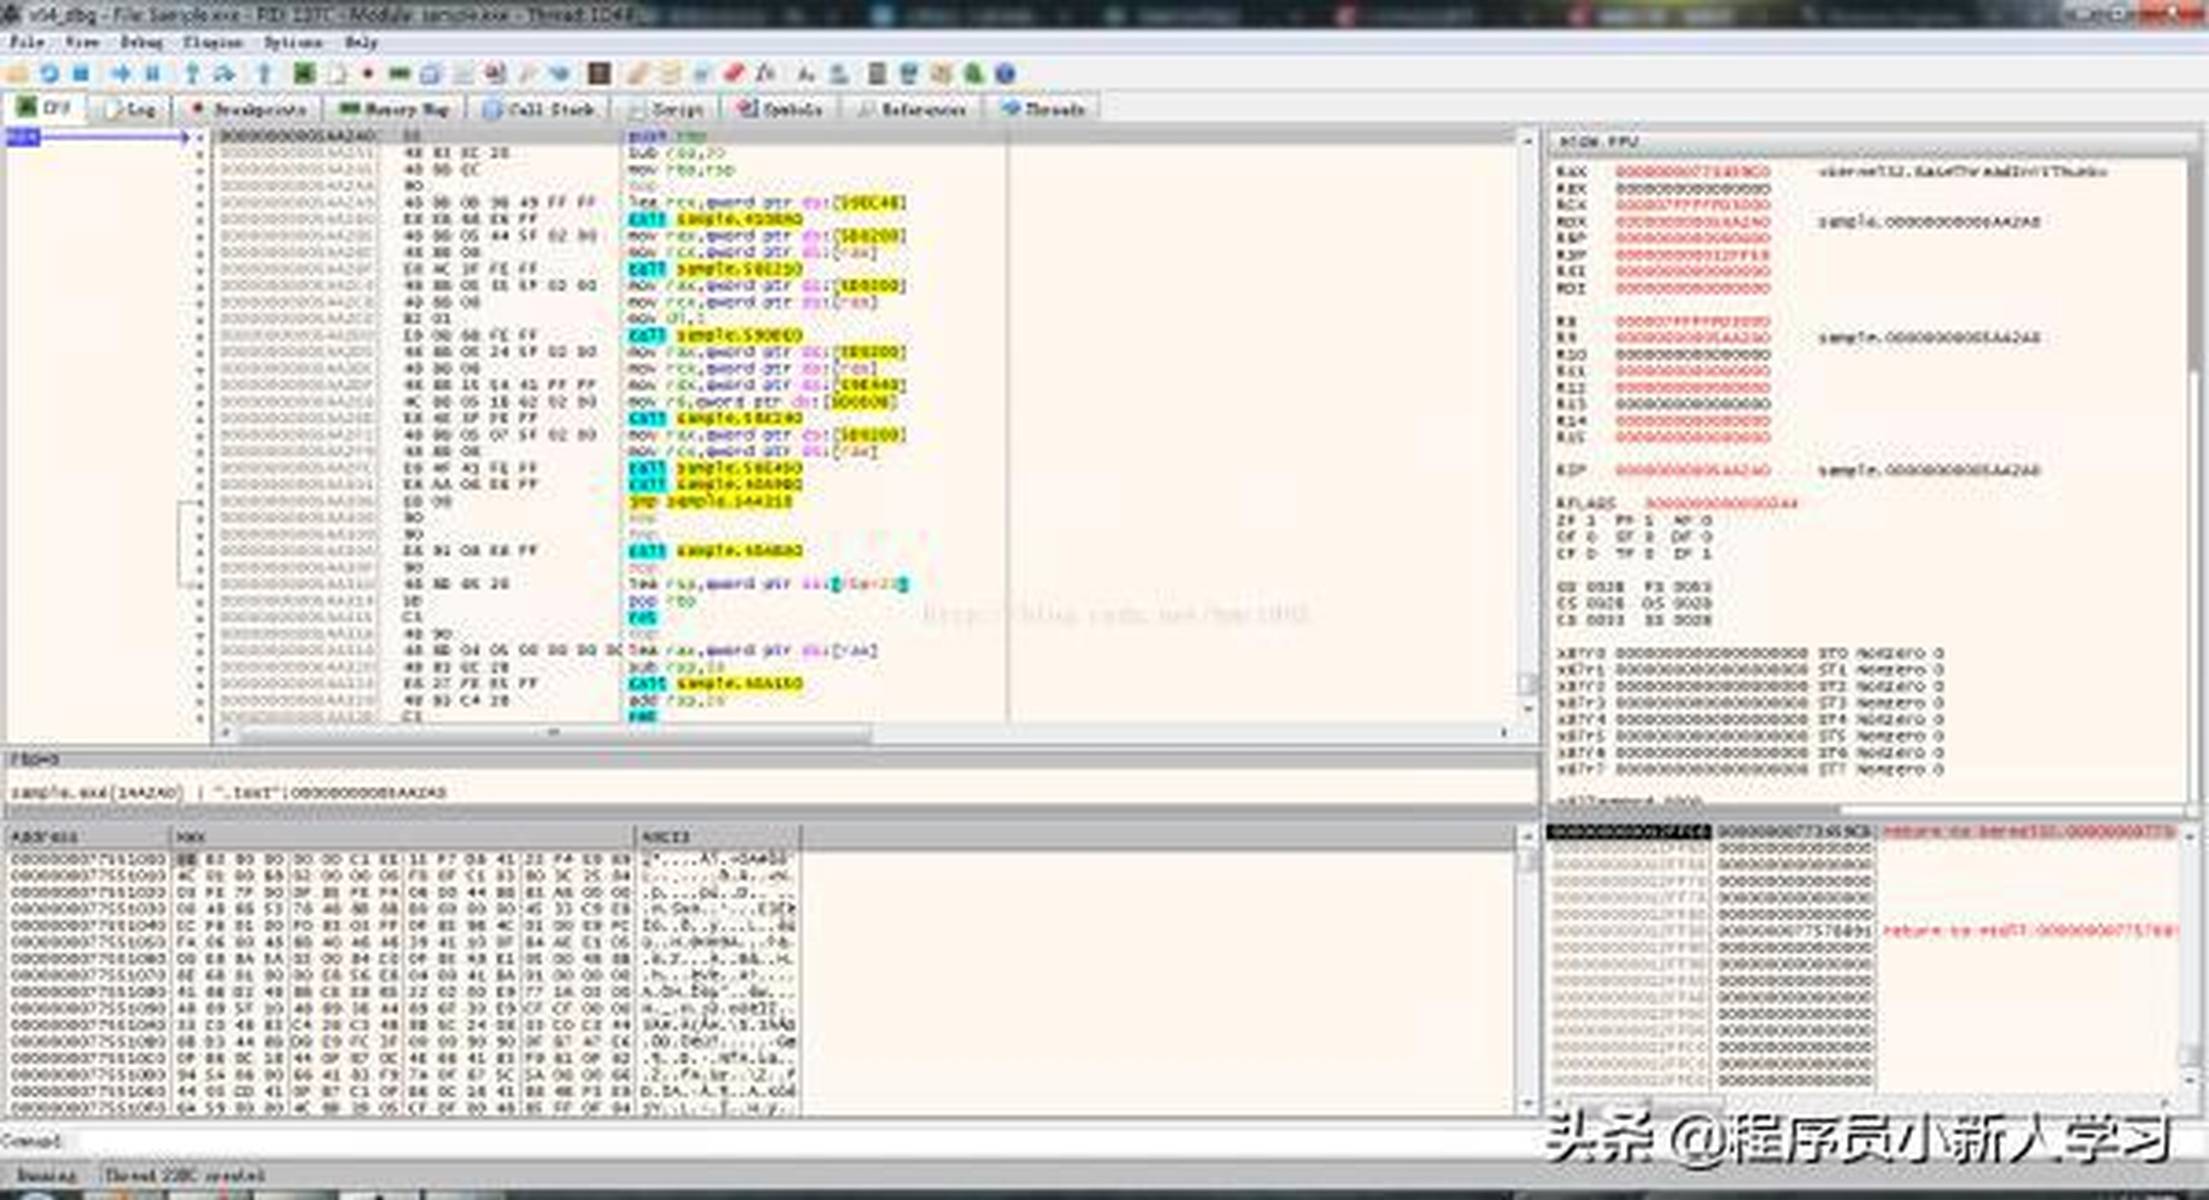Click the Run arrow icon
The image size is (2209, 1200).
click(121, 73)
